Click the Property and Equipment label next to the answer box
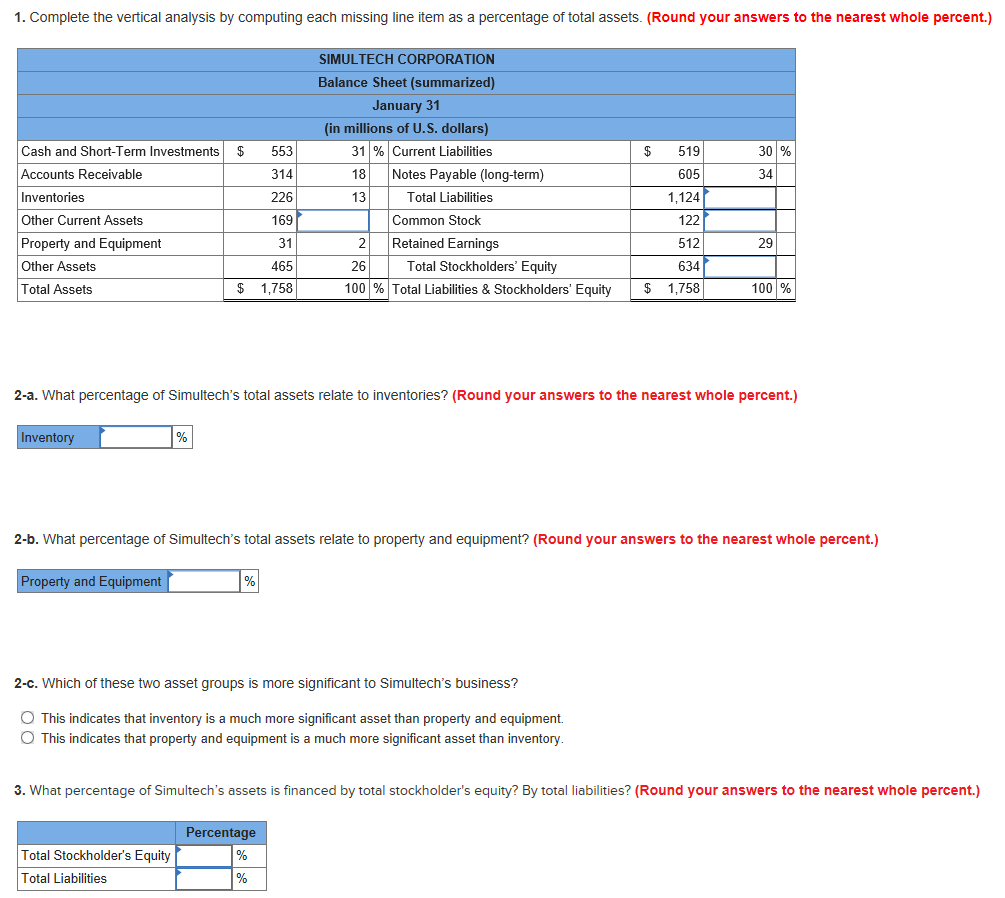Image resolution: width=1005 pixels, height=898 pixels. click(x=91, y=581)
